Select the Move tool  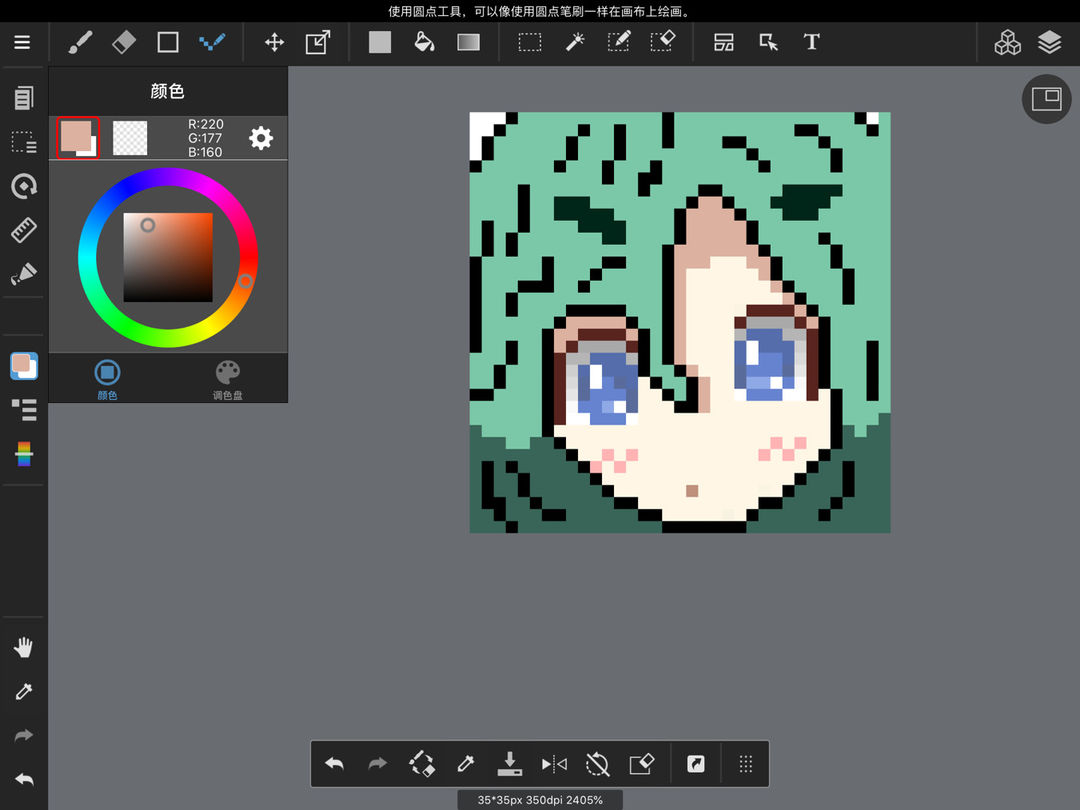tap(274, 42)
